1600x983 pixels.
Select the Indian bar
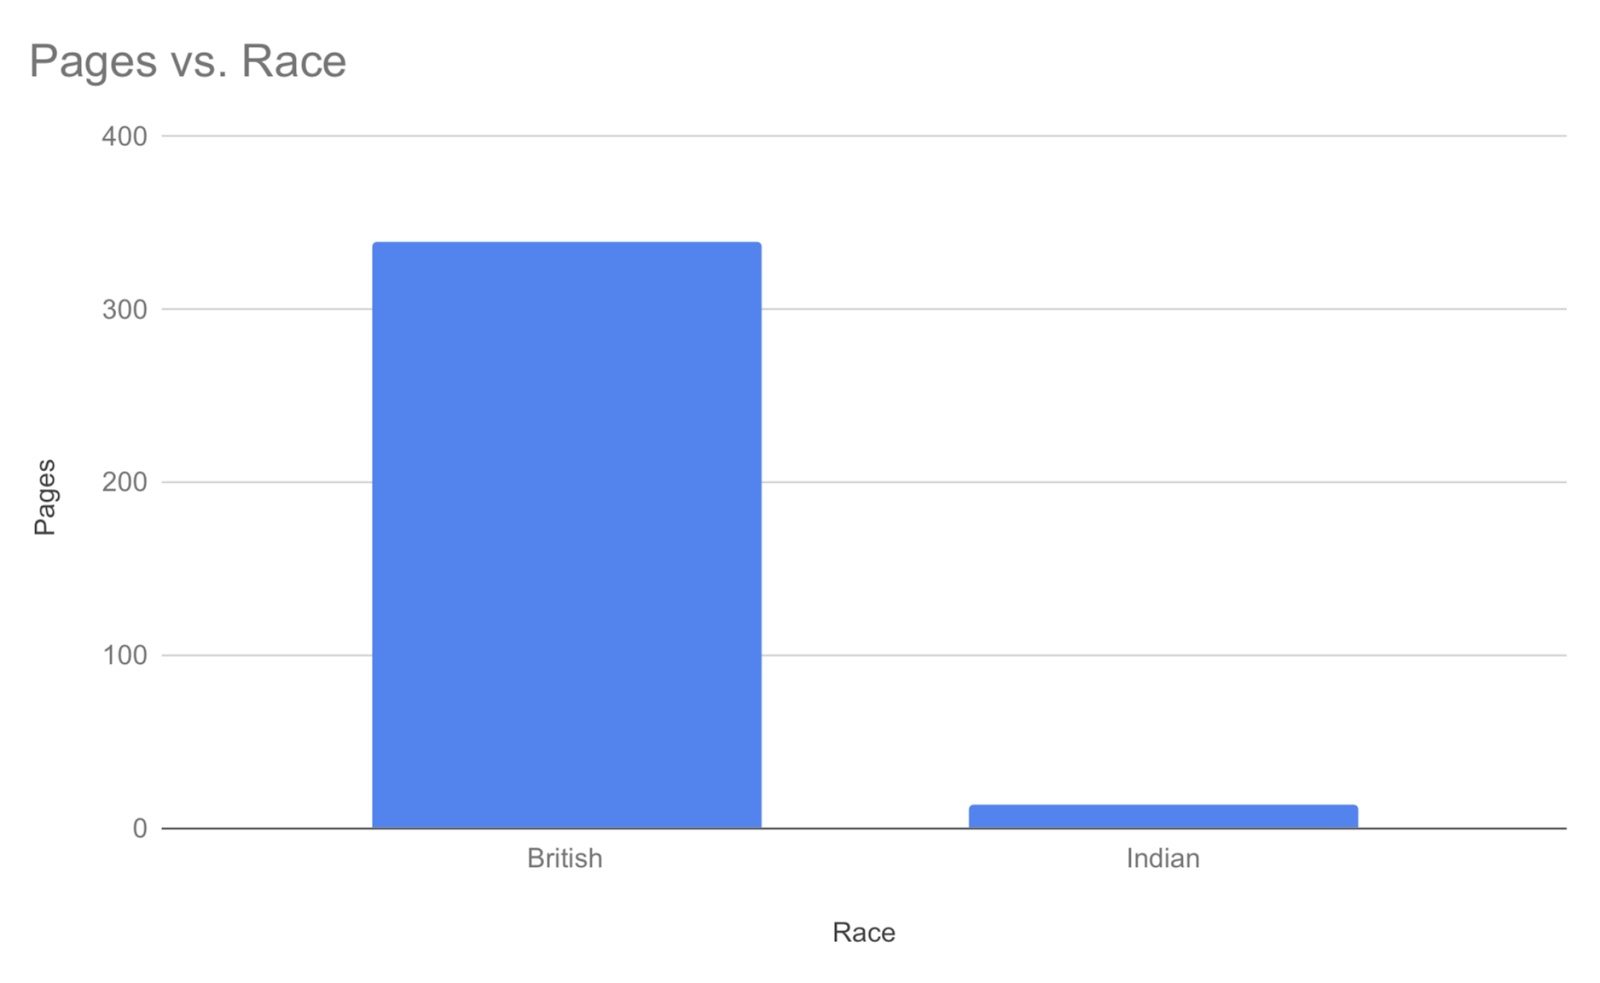[1163, 816]
